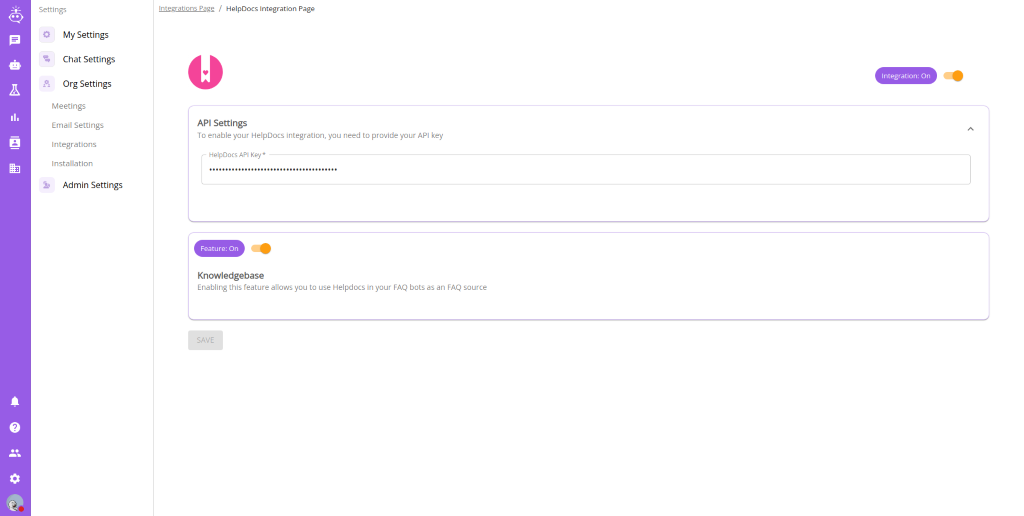Go back via Integrations Page breadcrumb
This screenshot has height=516, width=1024.
tap(187, 8)
